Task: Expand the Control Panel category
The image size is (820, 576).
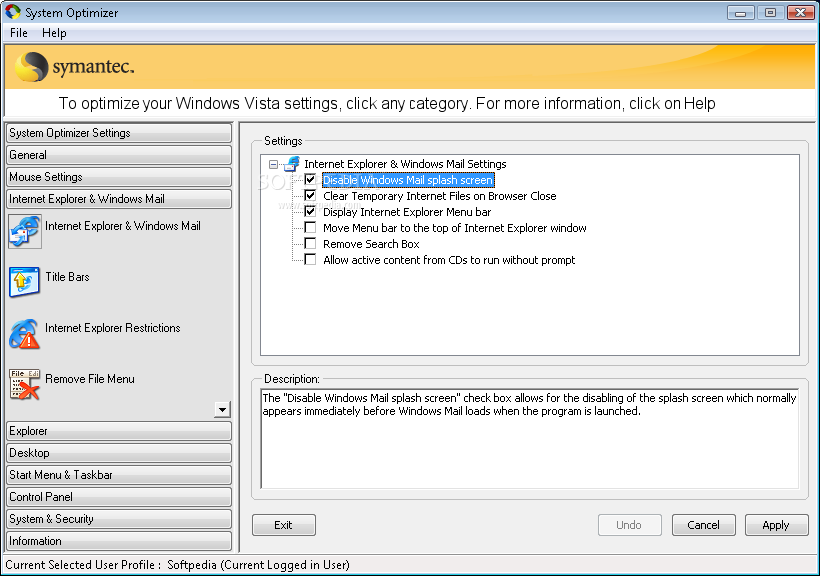Action: coord(119,497)
